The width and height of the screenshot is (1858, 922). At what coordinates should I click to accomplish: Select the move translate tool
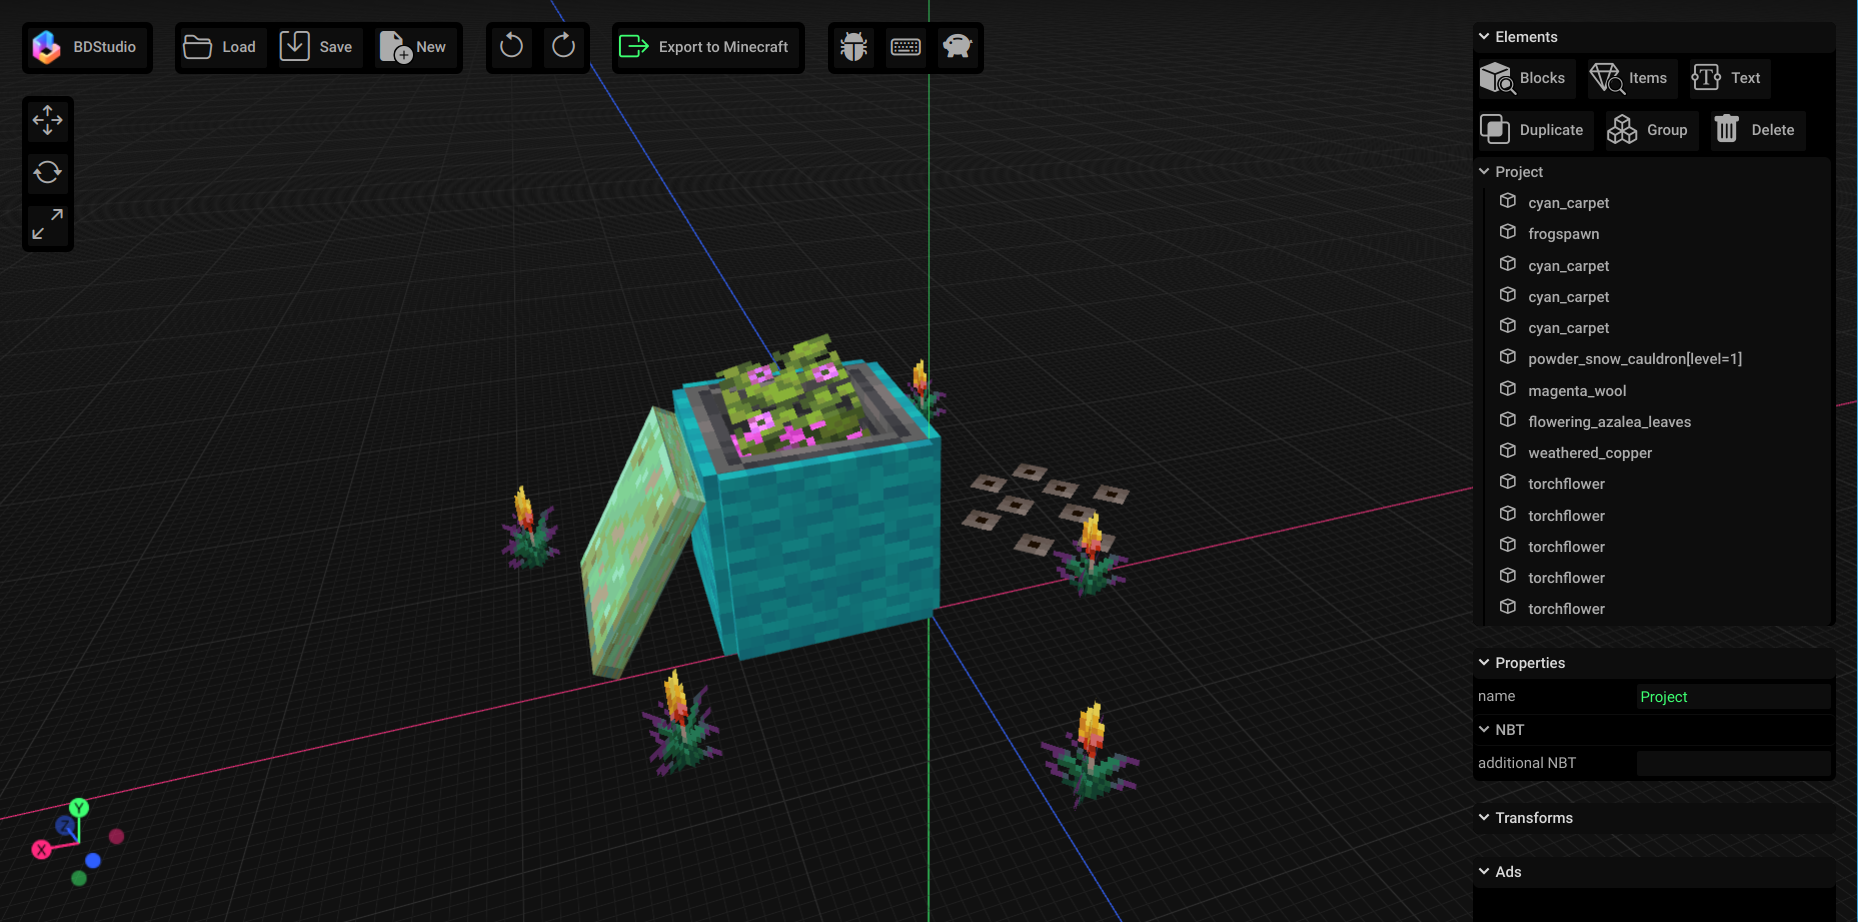(47, 121)
